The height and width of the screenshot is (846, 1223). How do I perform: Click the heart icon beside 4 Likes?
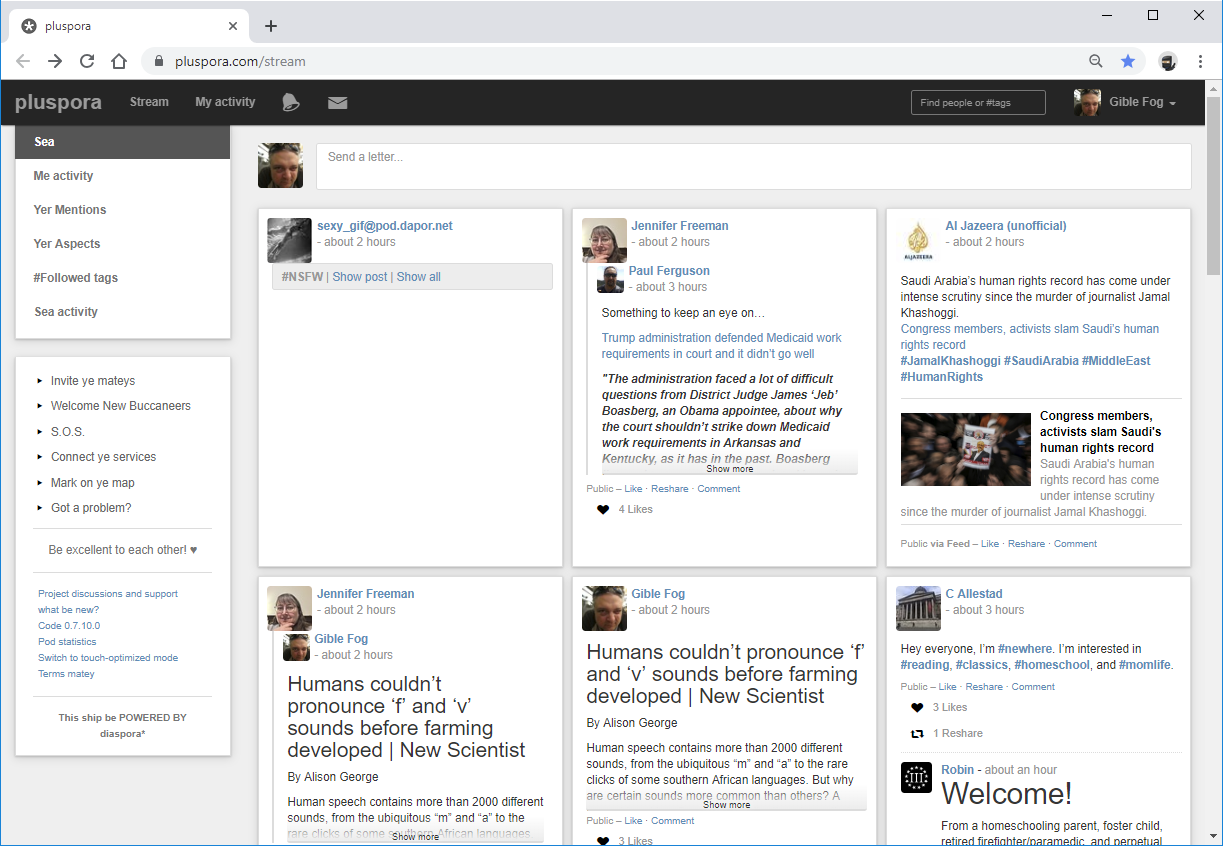coord(603,510)
